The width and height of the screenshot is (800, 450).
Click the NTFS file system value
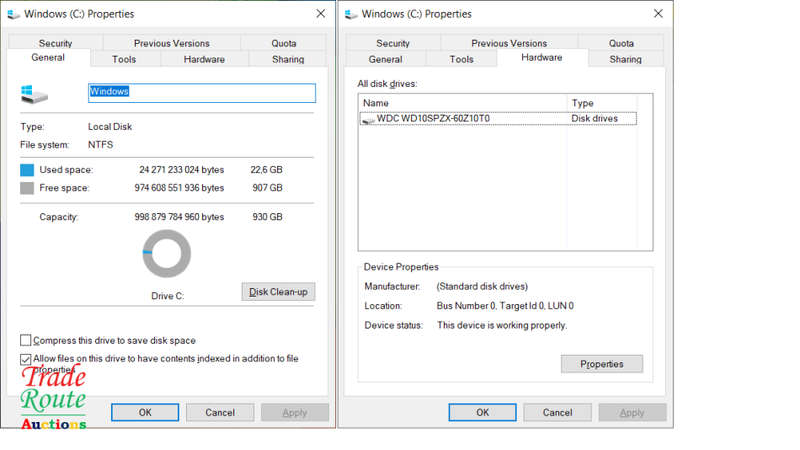(x=101, y=145)
